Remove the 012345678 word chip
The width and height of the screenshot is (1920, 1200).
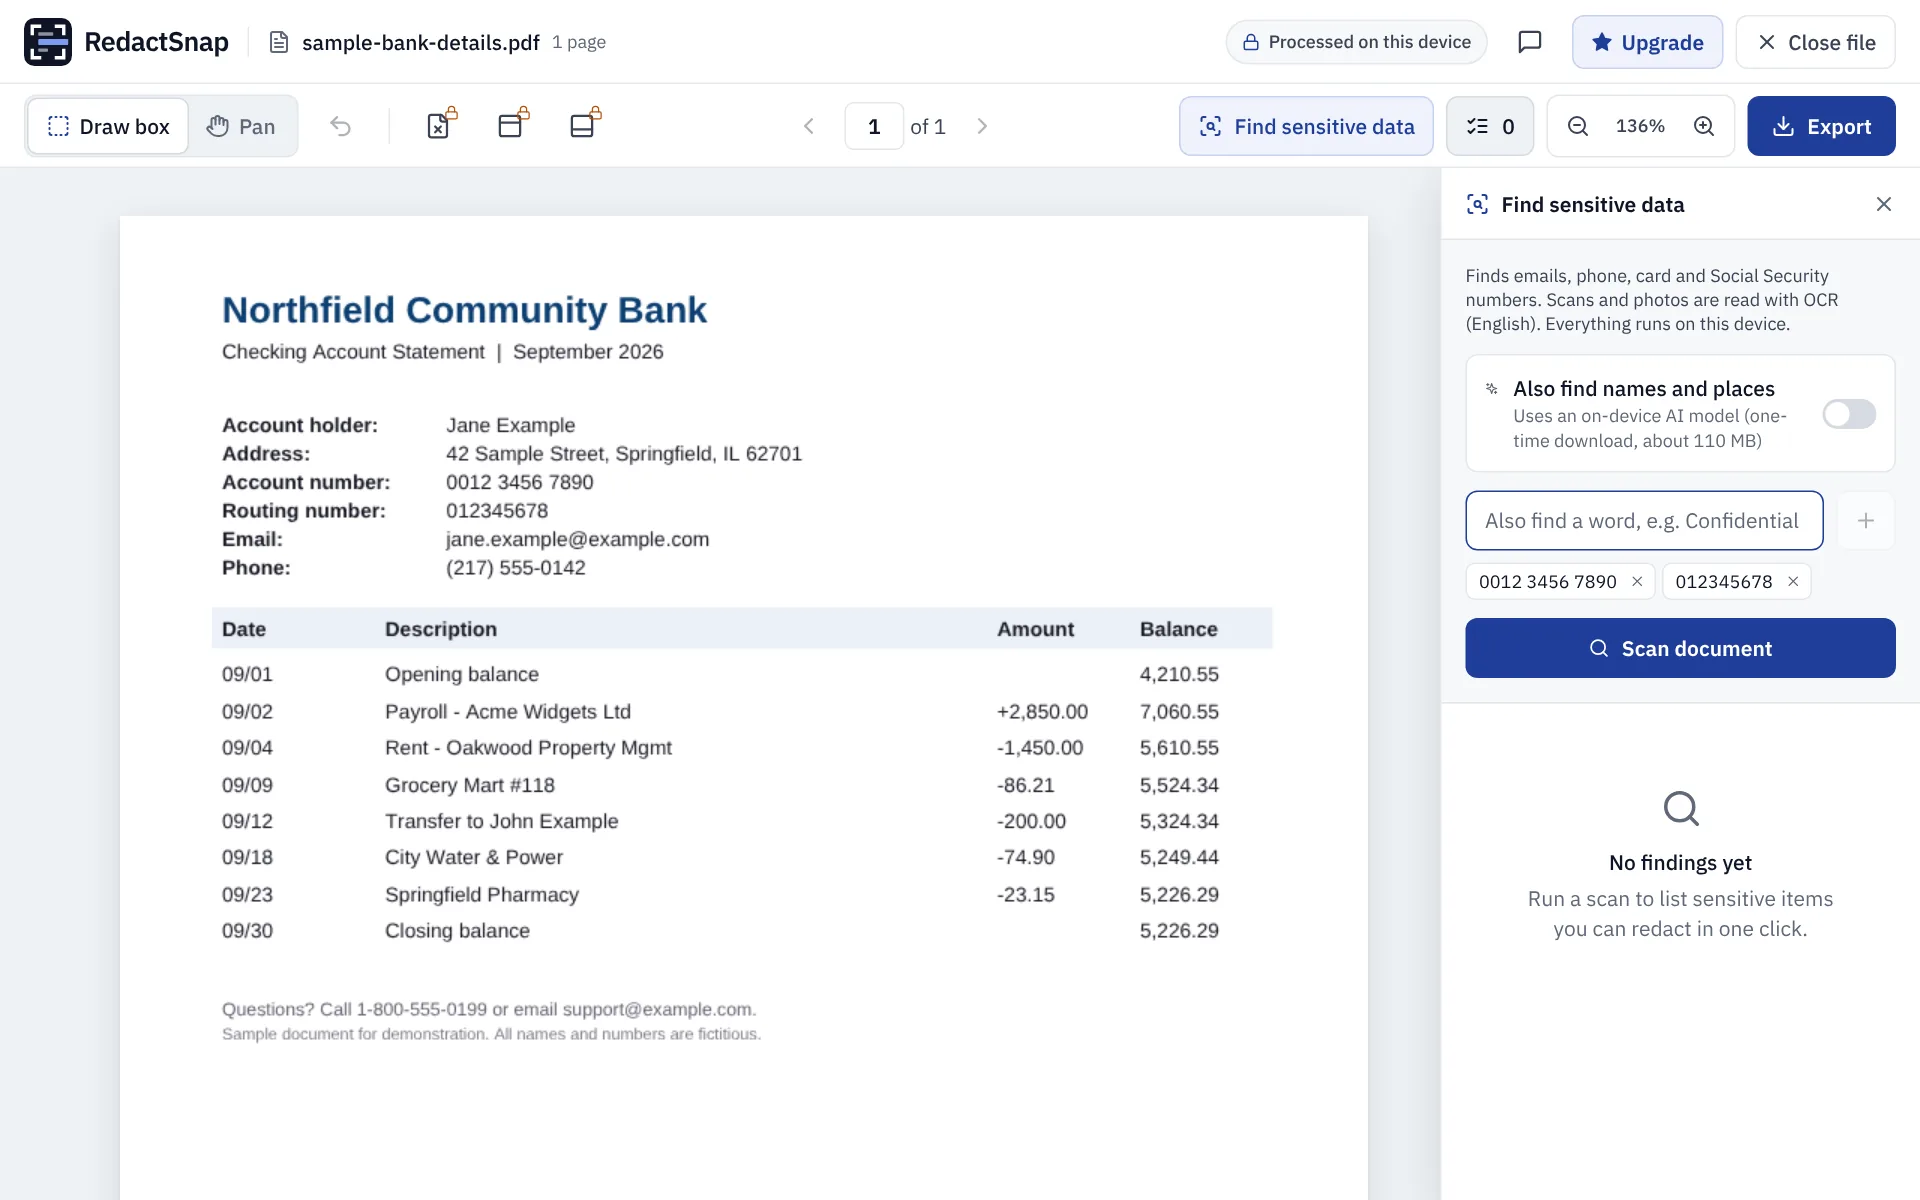tap(1793, 581)
